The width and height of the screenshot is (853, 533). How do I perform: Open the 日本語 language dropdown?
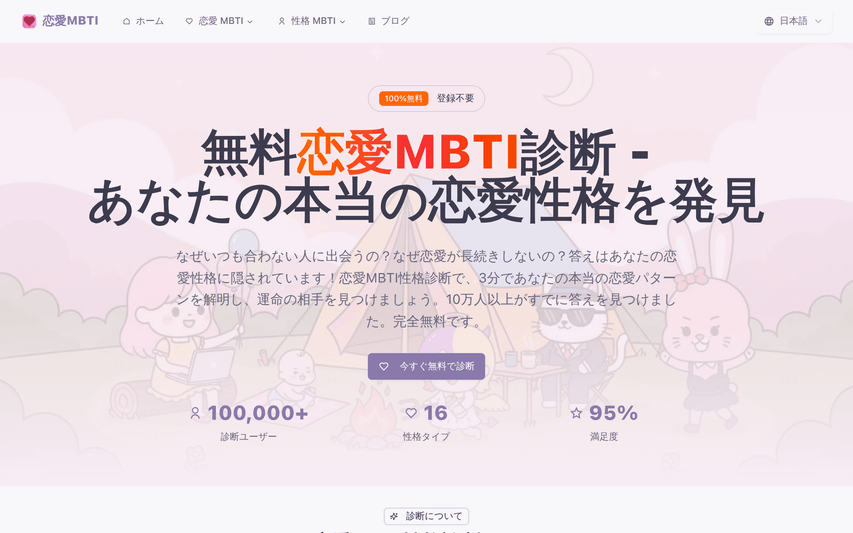(x=794, y=21)
